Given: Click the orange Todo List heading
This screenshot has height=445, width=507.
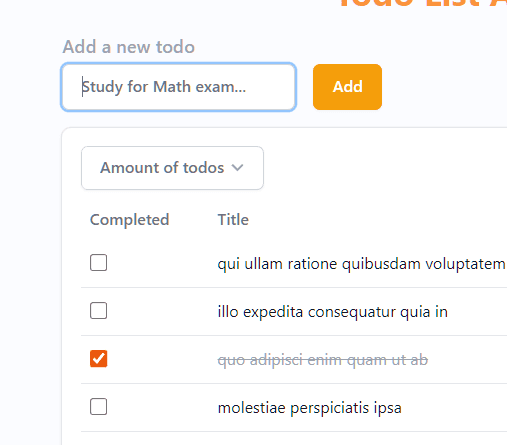Looking at the screenshot, I should (423, 4).
